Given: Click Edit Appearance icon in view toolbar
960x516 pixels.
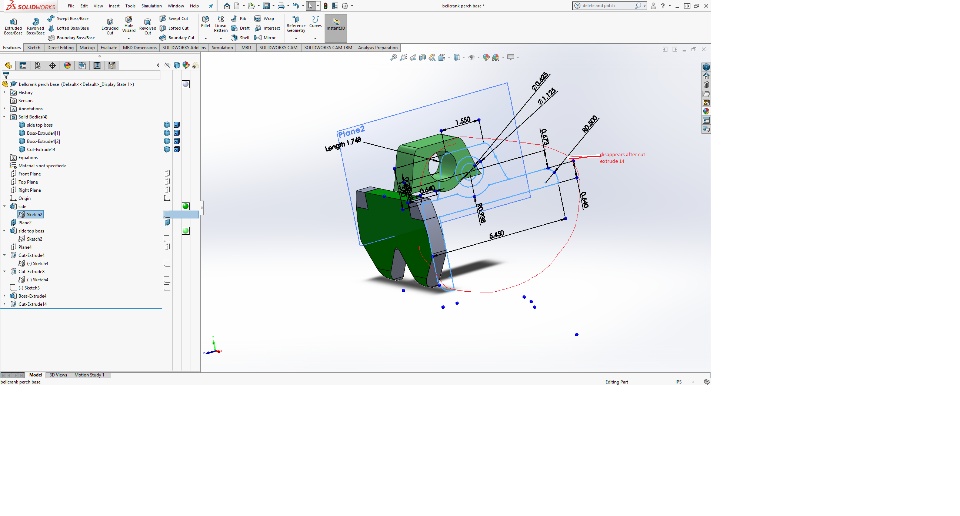Looking at the screenshot, I should point(486,58).
